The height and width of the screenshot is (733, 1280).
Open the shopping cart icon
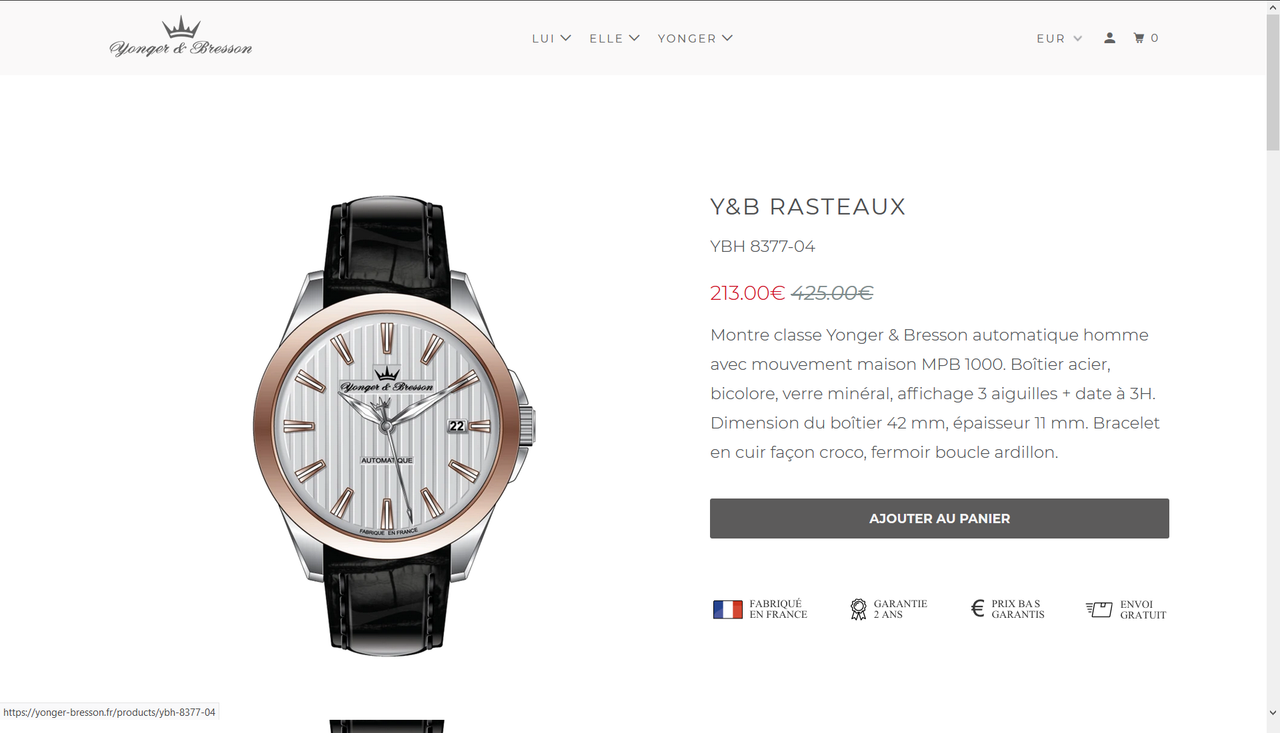[x=1139, y=38]
